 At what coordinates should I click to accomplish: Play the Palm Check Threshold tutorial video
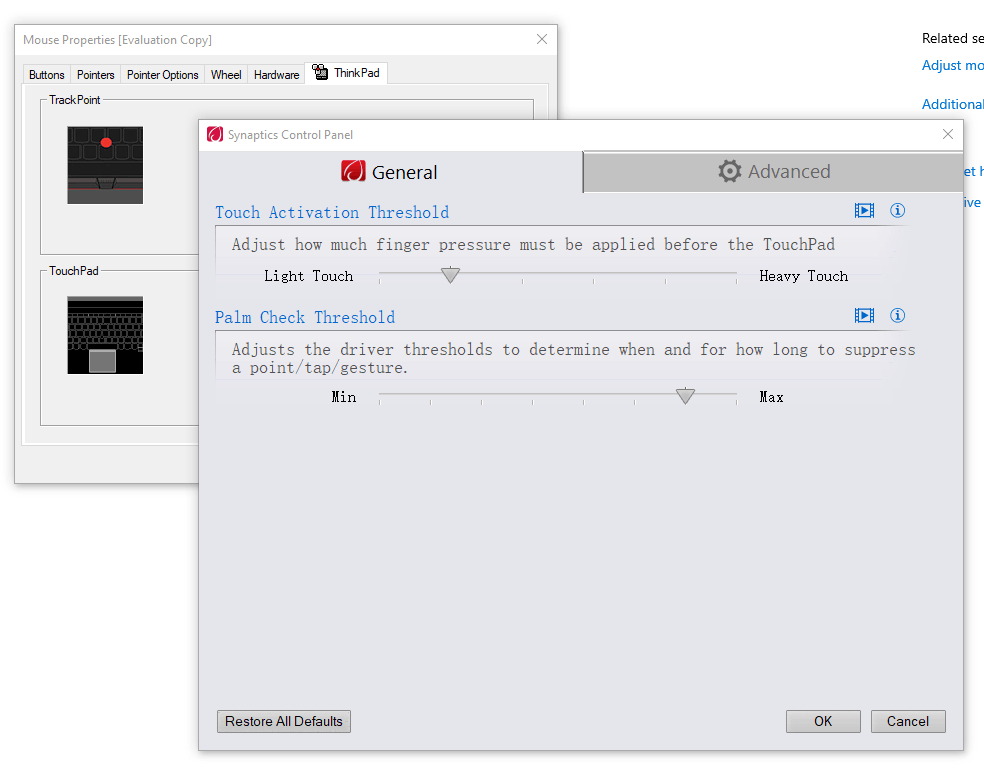(864, 315)
